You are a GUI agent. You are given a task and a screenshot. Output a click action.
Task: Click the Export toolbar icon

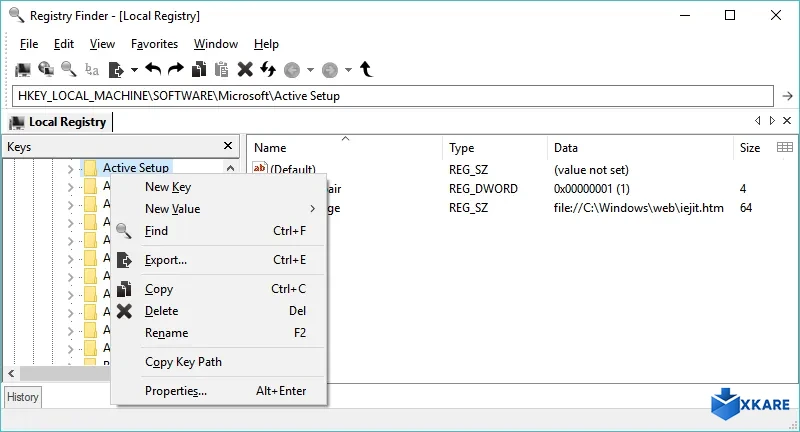point(116,69)
